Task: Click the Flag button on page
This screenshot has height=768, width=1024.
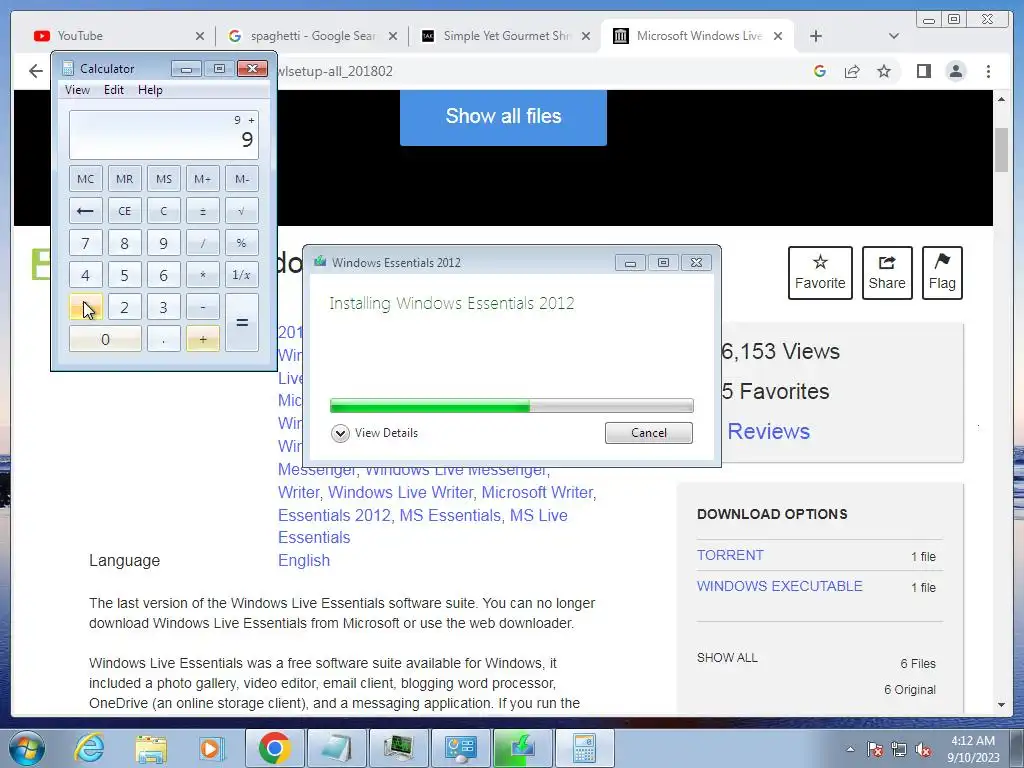Action: click(x=942, y=273)
